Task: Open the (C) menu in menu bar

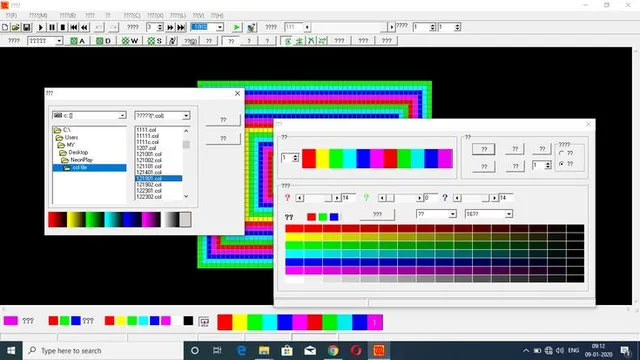Action: [x=132, y=16]
